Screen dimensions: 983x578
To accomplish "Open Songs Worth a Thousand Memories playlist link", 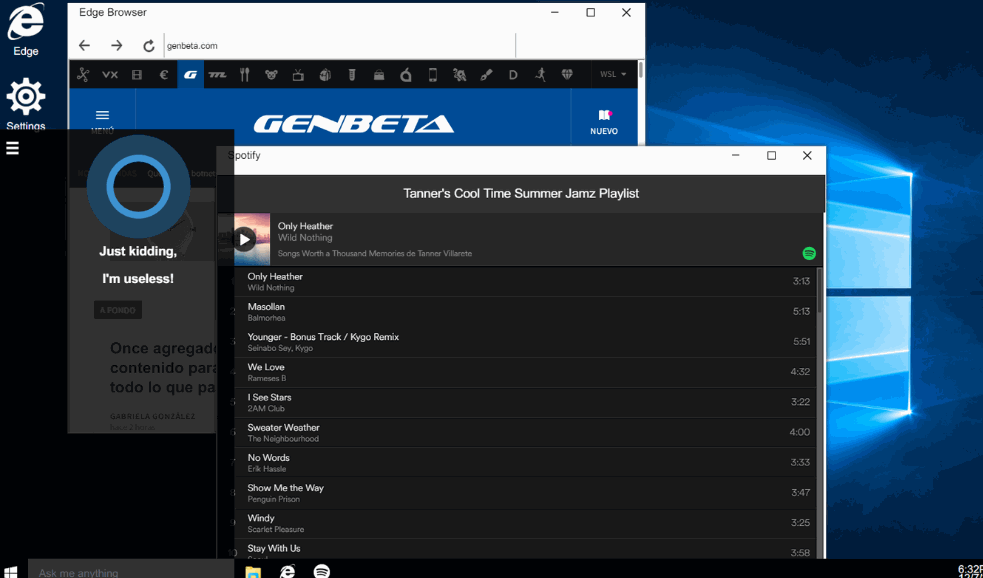I will point(374,253).
